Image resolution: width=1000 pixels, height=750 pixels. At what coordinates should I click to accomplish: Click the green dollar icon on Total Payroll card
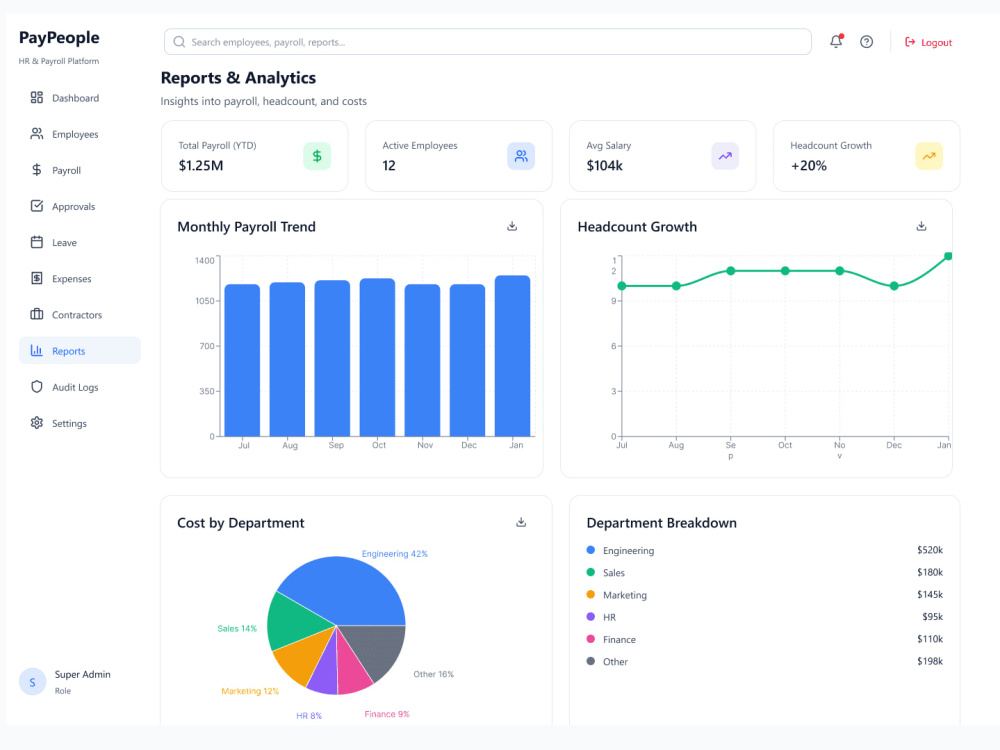[317, 156]
